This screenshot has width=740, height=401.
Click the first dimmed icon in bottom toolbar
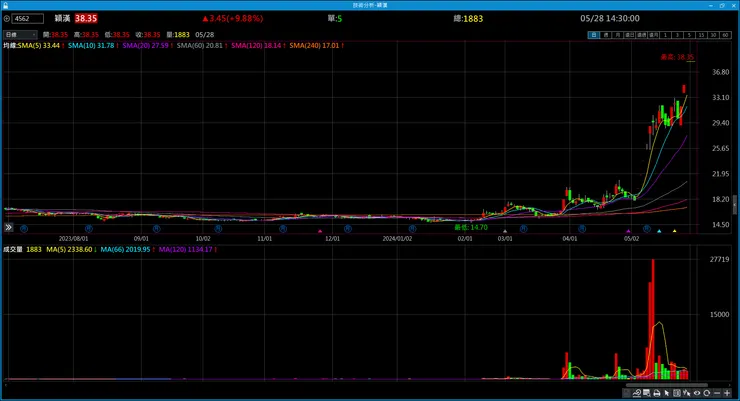click(x=627, y=393)
